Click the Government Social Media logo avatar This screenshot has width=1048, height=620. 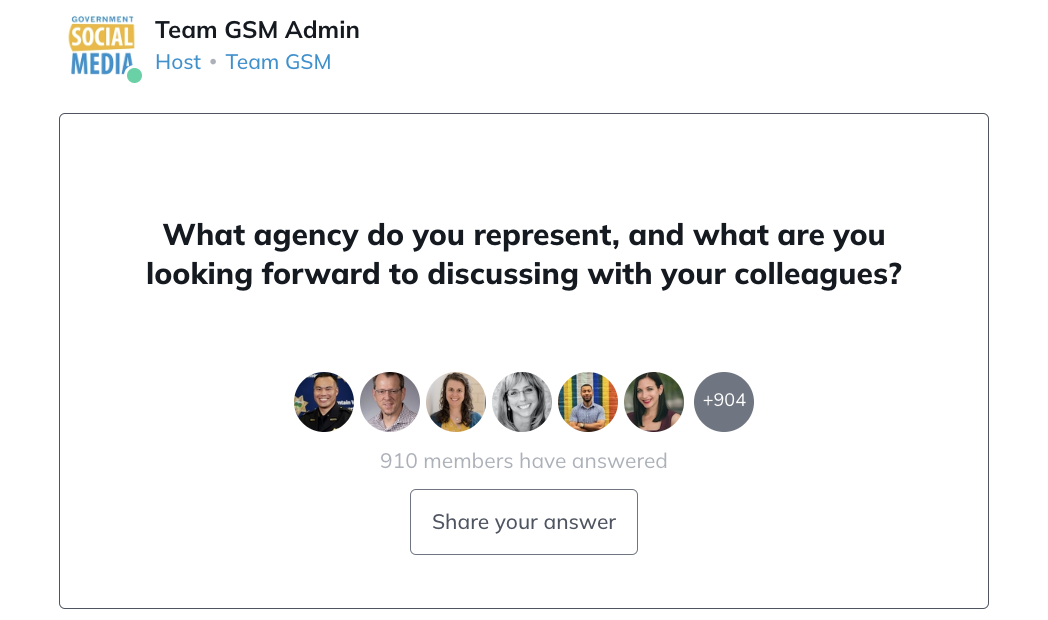pos(102,45)
